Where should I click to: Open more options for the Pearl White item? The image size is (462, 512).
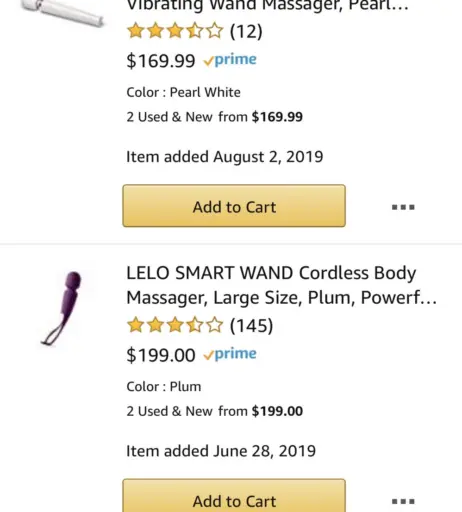click(x=403, y=207)
